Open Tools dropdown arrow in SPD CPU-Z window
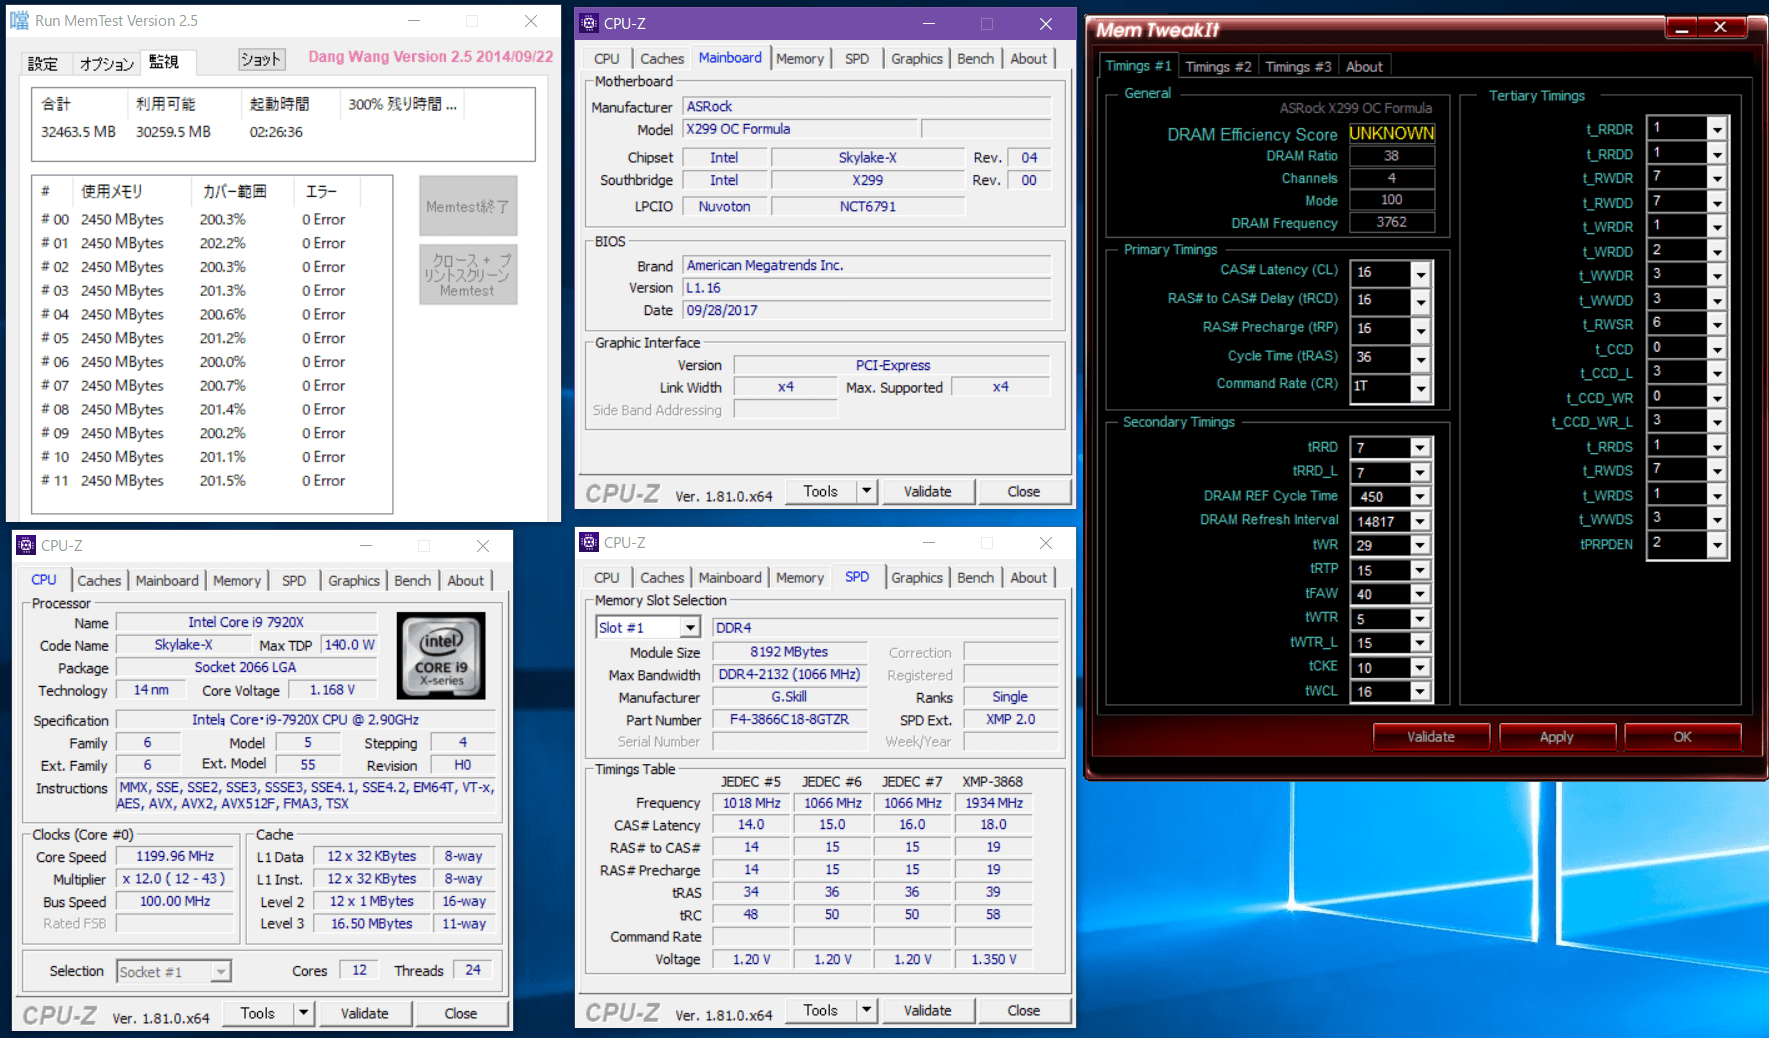This screenshot has height=1038, width=1769. tap(867, 1010)
